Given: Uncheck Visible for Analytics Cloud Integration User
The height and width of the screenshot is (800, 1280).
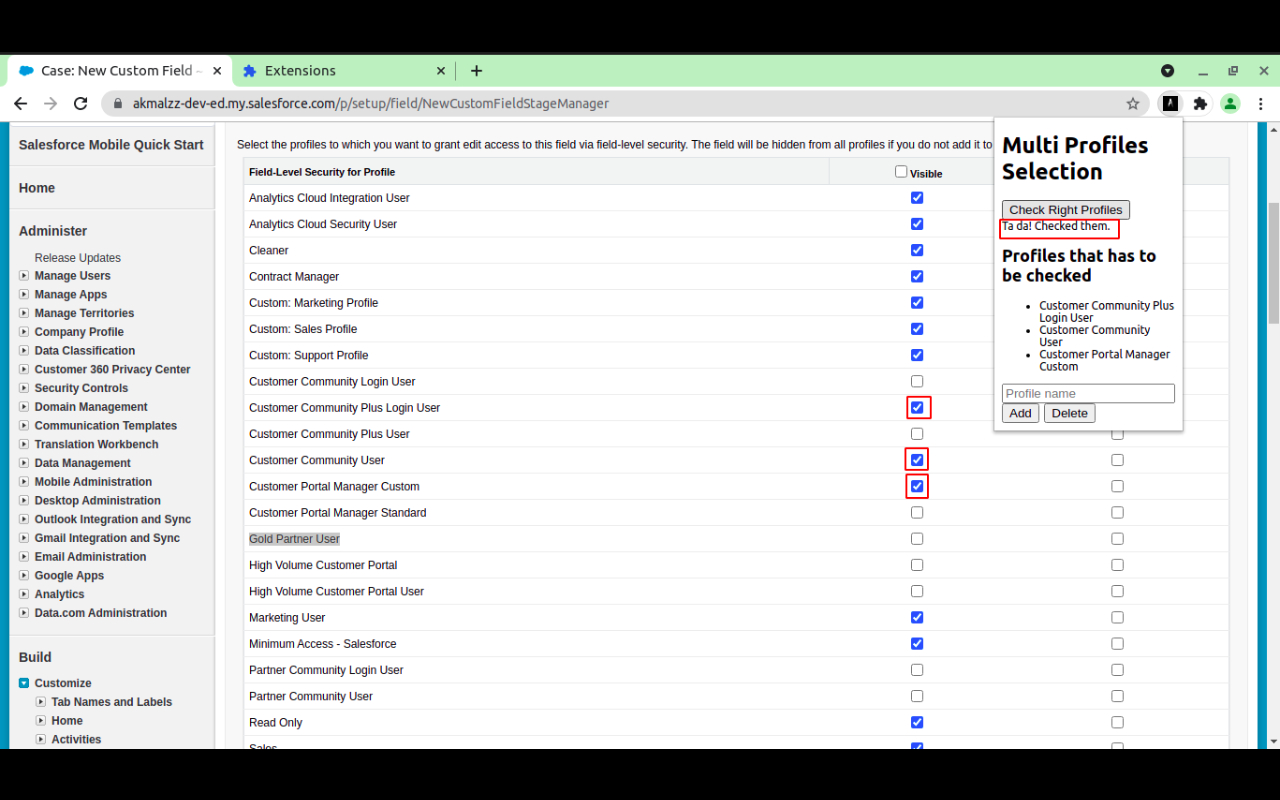Looking at the screenshot, I should 917,198.
